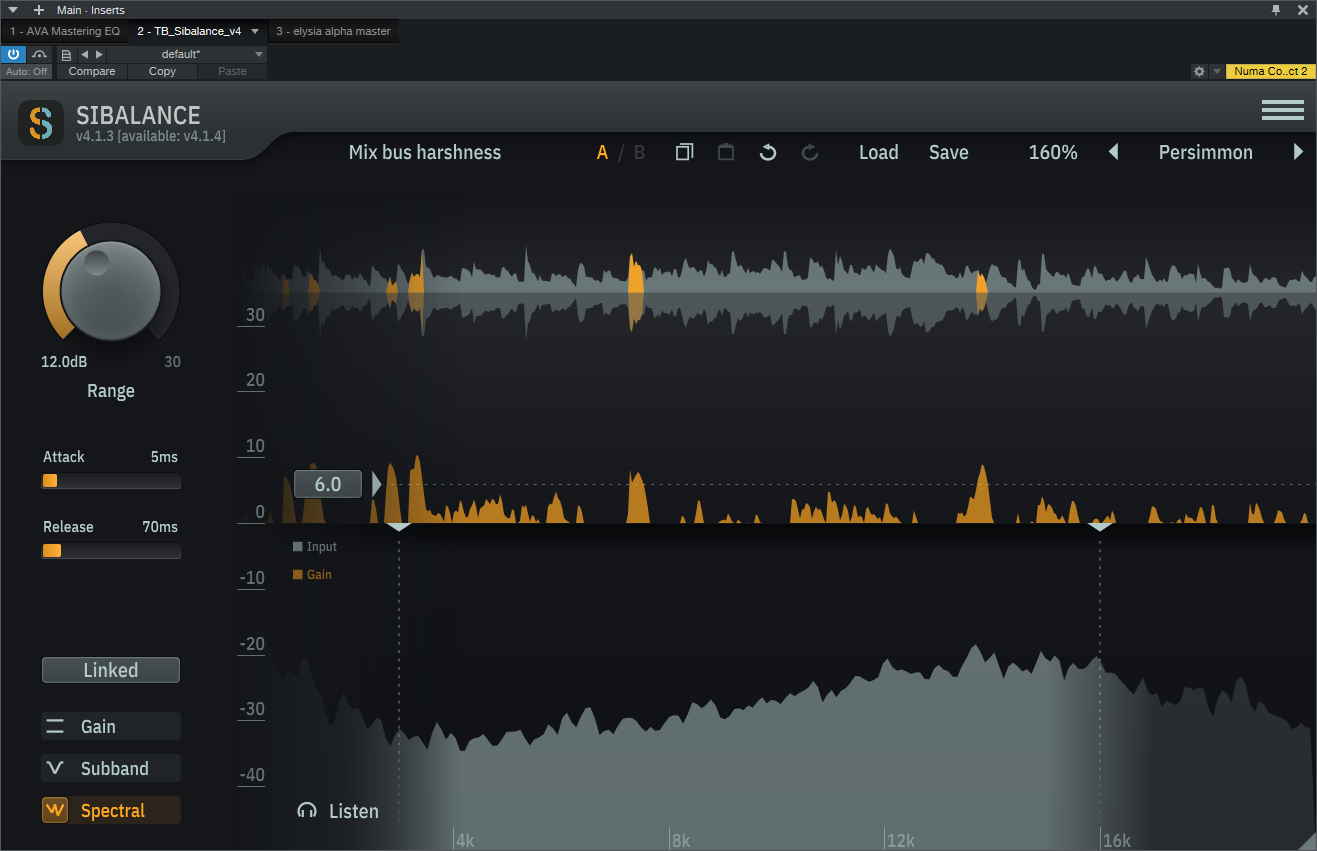Image resolution: width=1317 pixels, height=851 pixels.
Task: Click the Input legend entry
Action: click(315, 547)
